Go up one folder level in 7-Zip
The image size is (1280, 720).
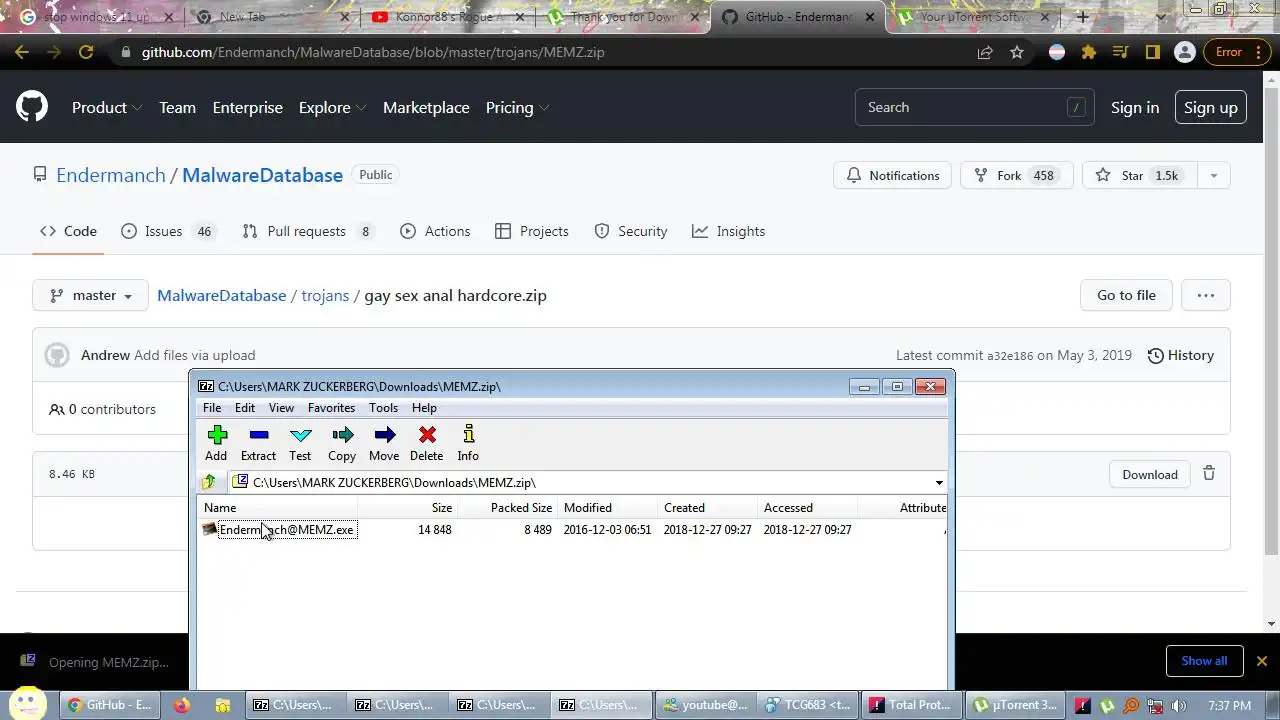209,482
